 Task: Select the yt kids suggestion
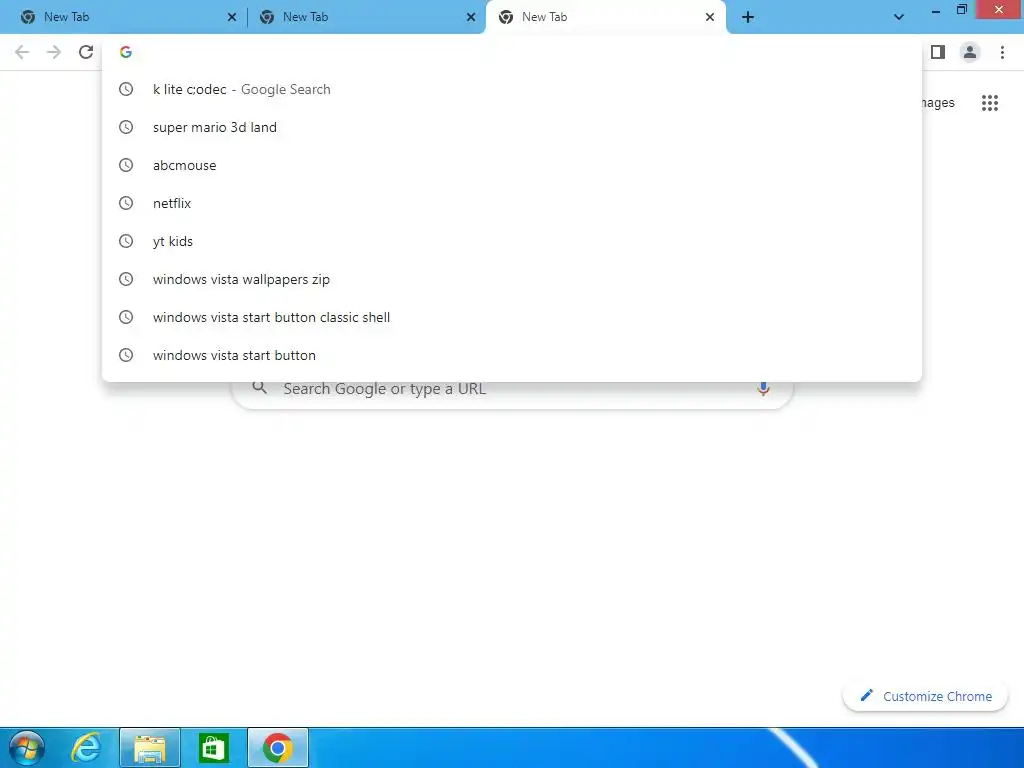coord(512,241)
